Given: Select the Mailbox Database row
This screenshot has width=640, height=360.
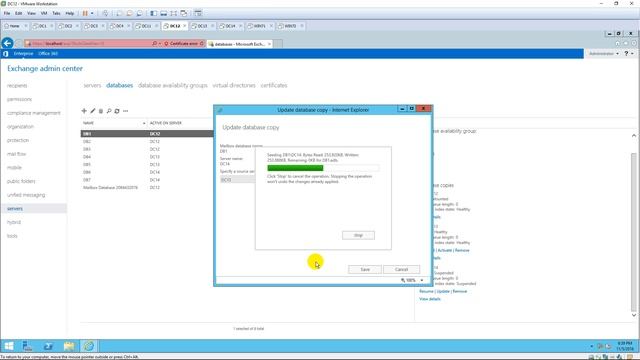Looking at the screenshot, I should pos(147,188).
